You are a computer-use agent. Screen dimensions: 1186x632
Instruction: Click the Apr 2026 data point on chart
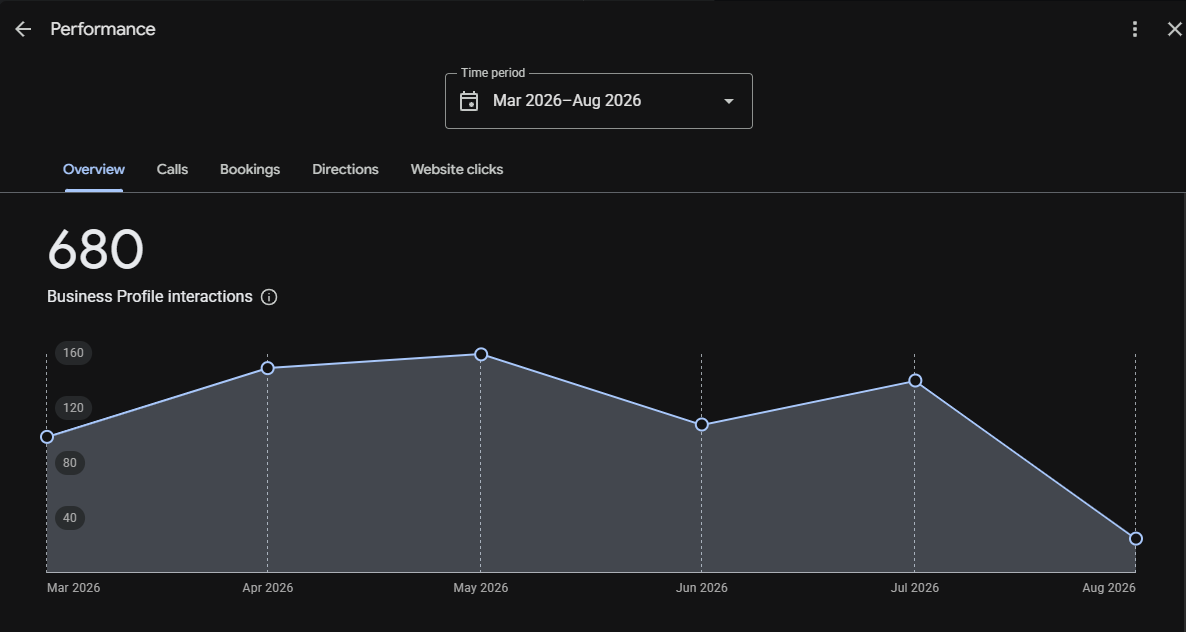[267, 368]
